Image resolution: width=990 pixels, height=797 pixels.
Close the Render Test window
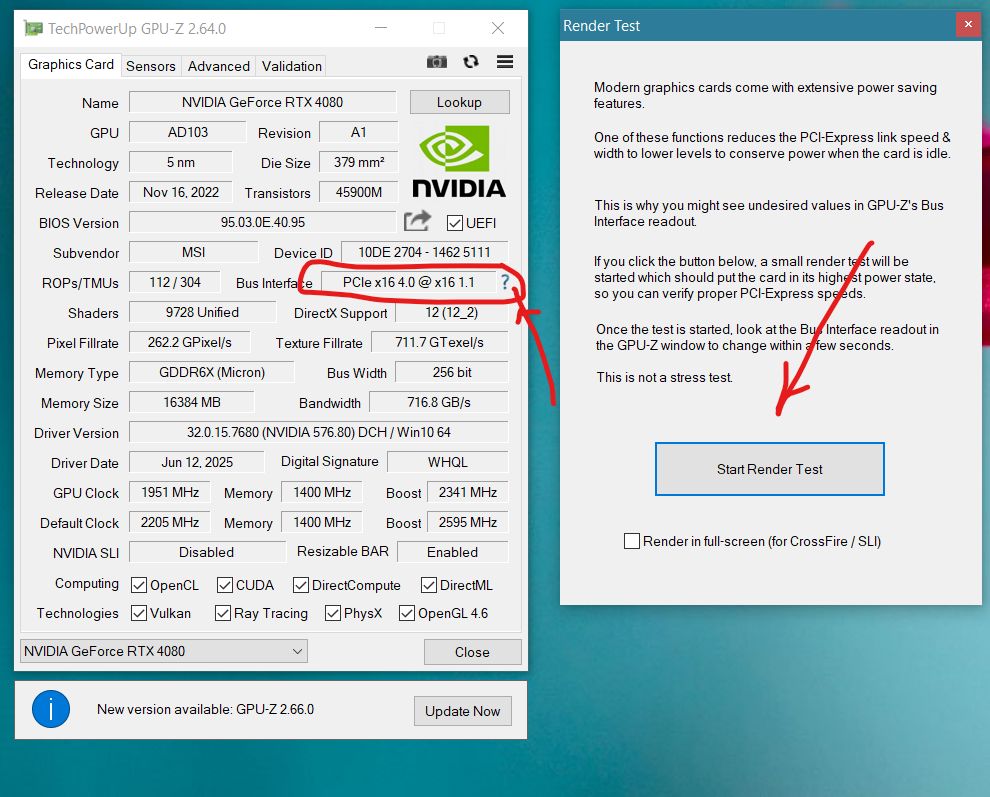pos(969,25)
